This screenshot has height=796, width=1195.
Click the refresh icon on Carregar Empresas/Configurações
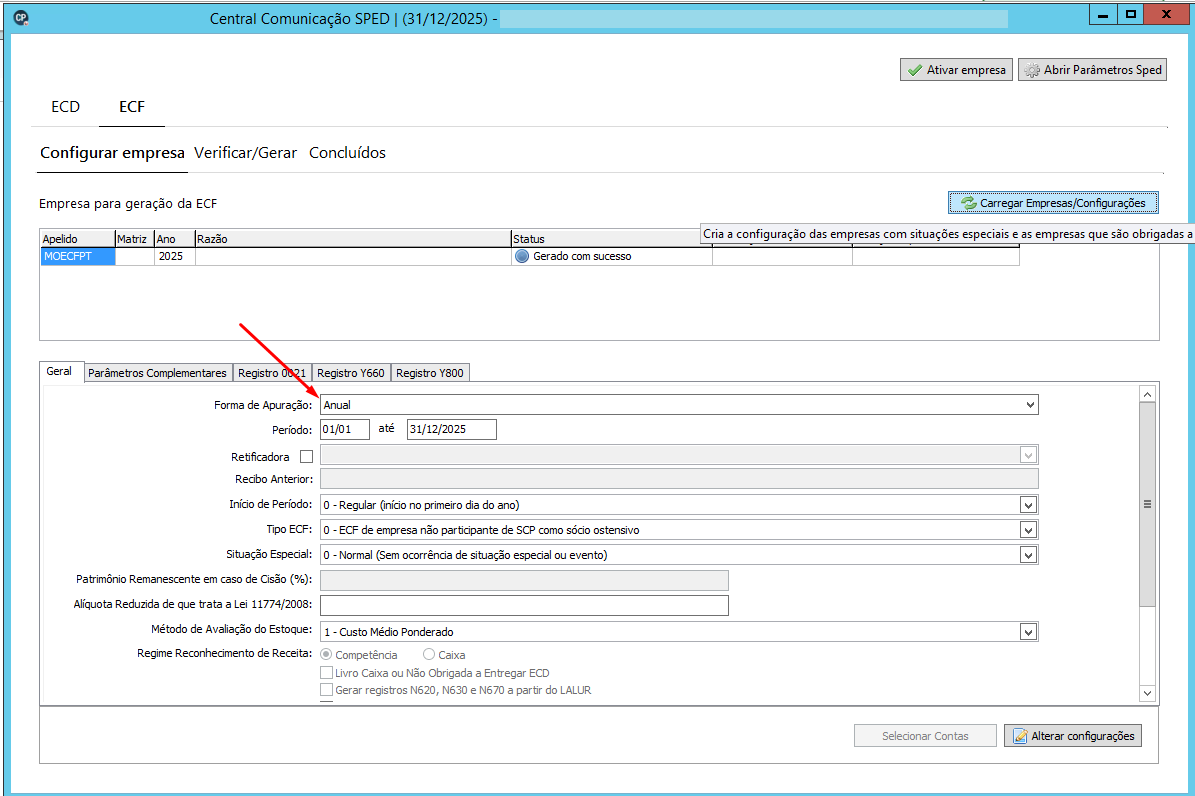[969, 203]
